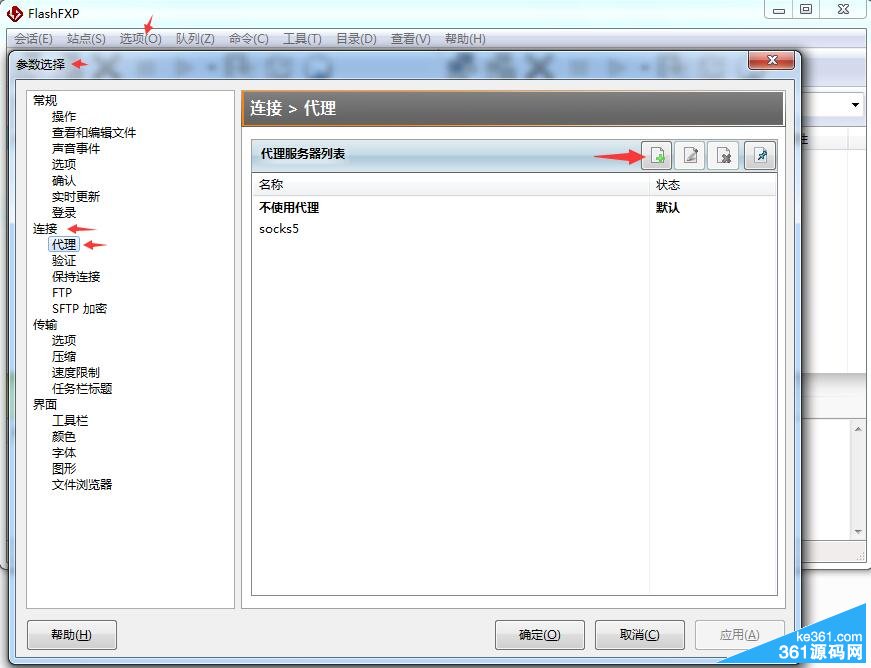Open the 命令(C) menu

(x=249, y=39)
